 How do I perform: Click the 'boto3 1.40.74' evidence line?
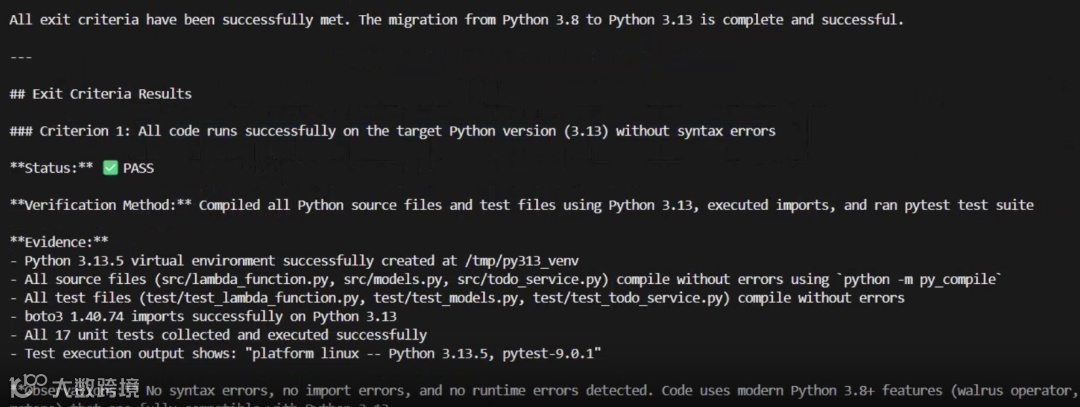(203, 317)
